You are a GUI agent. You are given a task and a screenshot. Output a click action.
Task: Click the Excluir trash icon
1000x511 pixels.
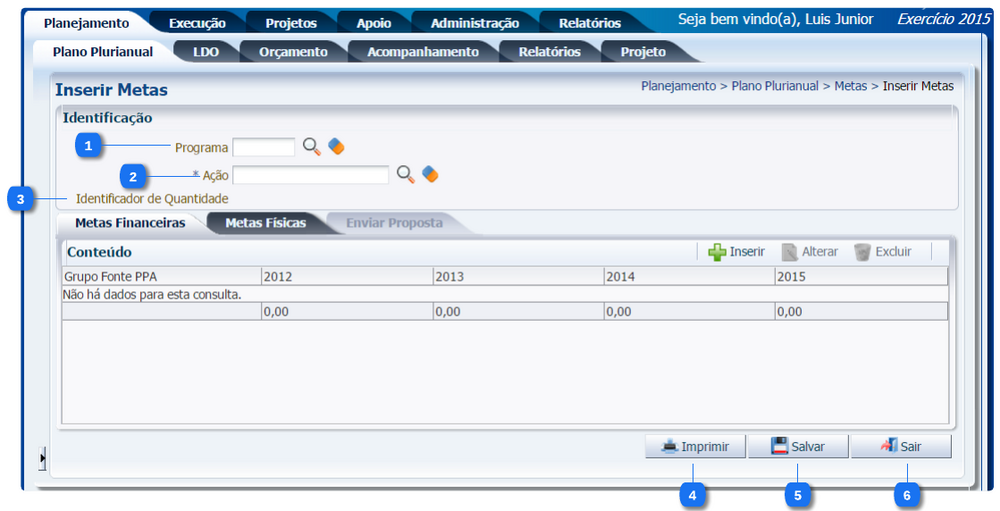point(862,252)
